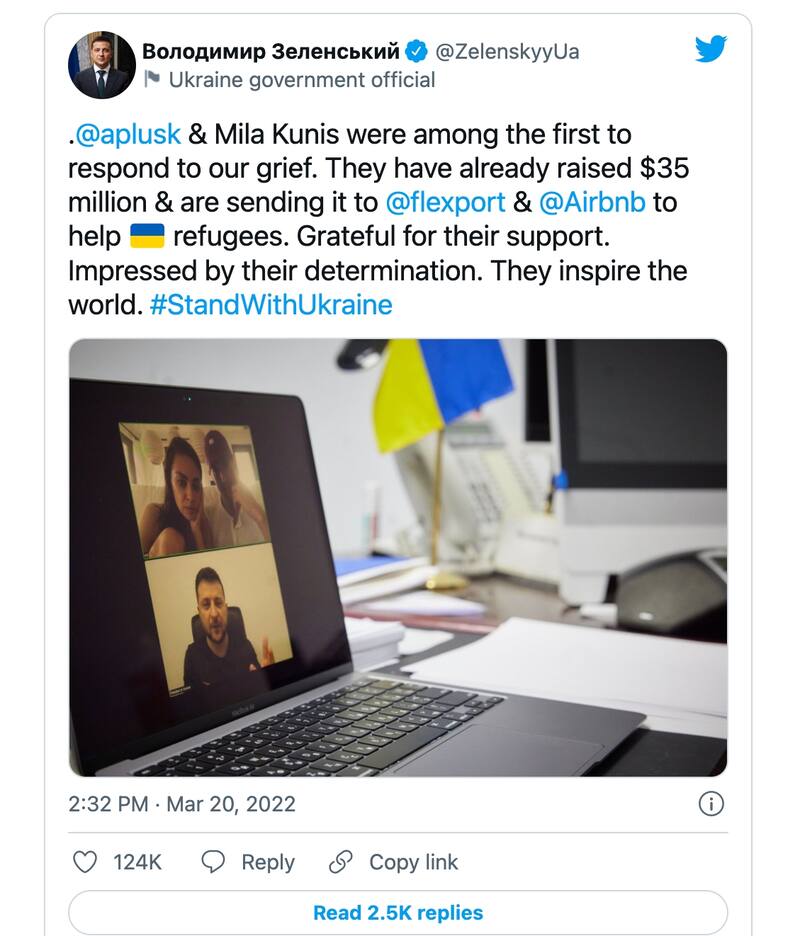The width and height of the screenshot is (800, 936).
Task: Click the grey government flag icon
Action: 152,80
